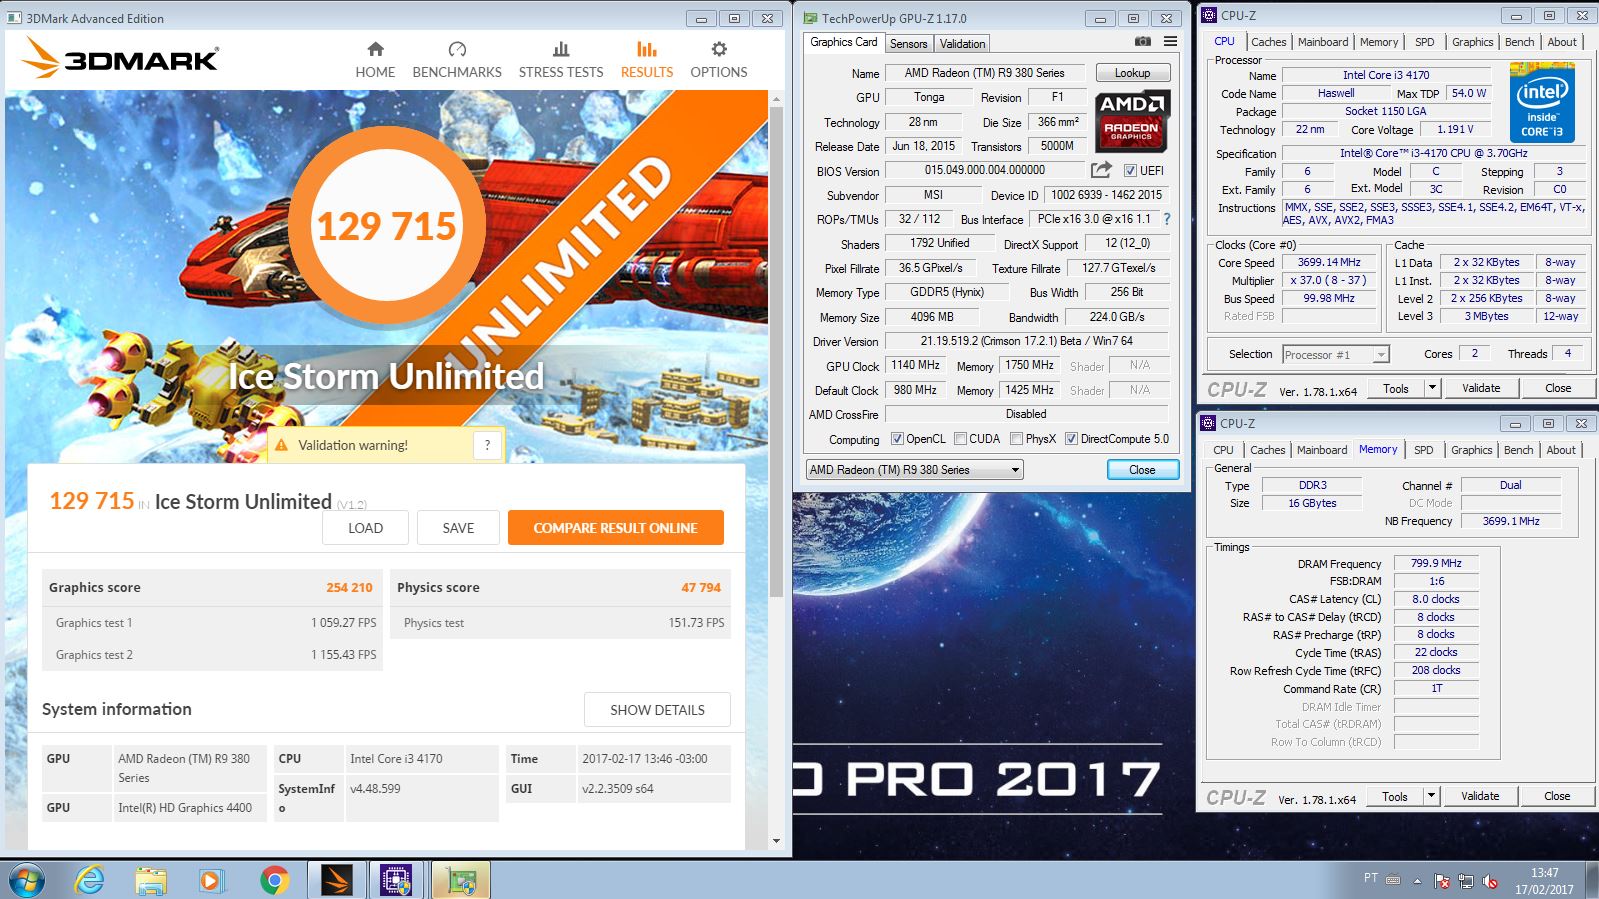Click SHOW DETAILS for system information
The image size is (1599, 899).
click(657, 710)
